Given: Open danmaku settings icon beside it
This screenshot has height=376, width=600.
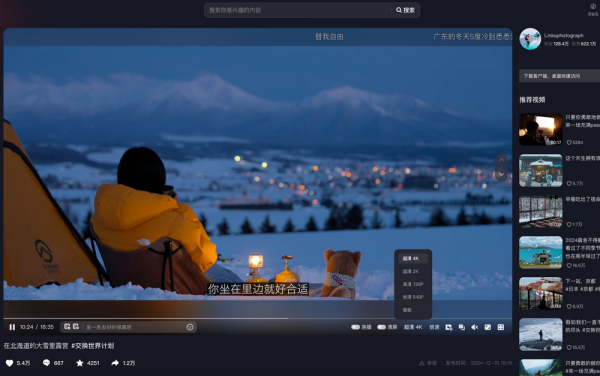Looking at the screenshot, I should click(x=76, y=327).
